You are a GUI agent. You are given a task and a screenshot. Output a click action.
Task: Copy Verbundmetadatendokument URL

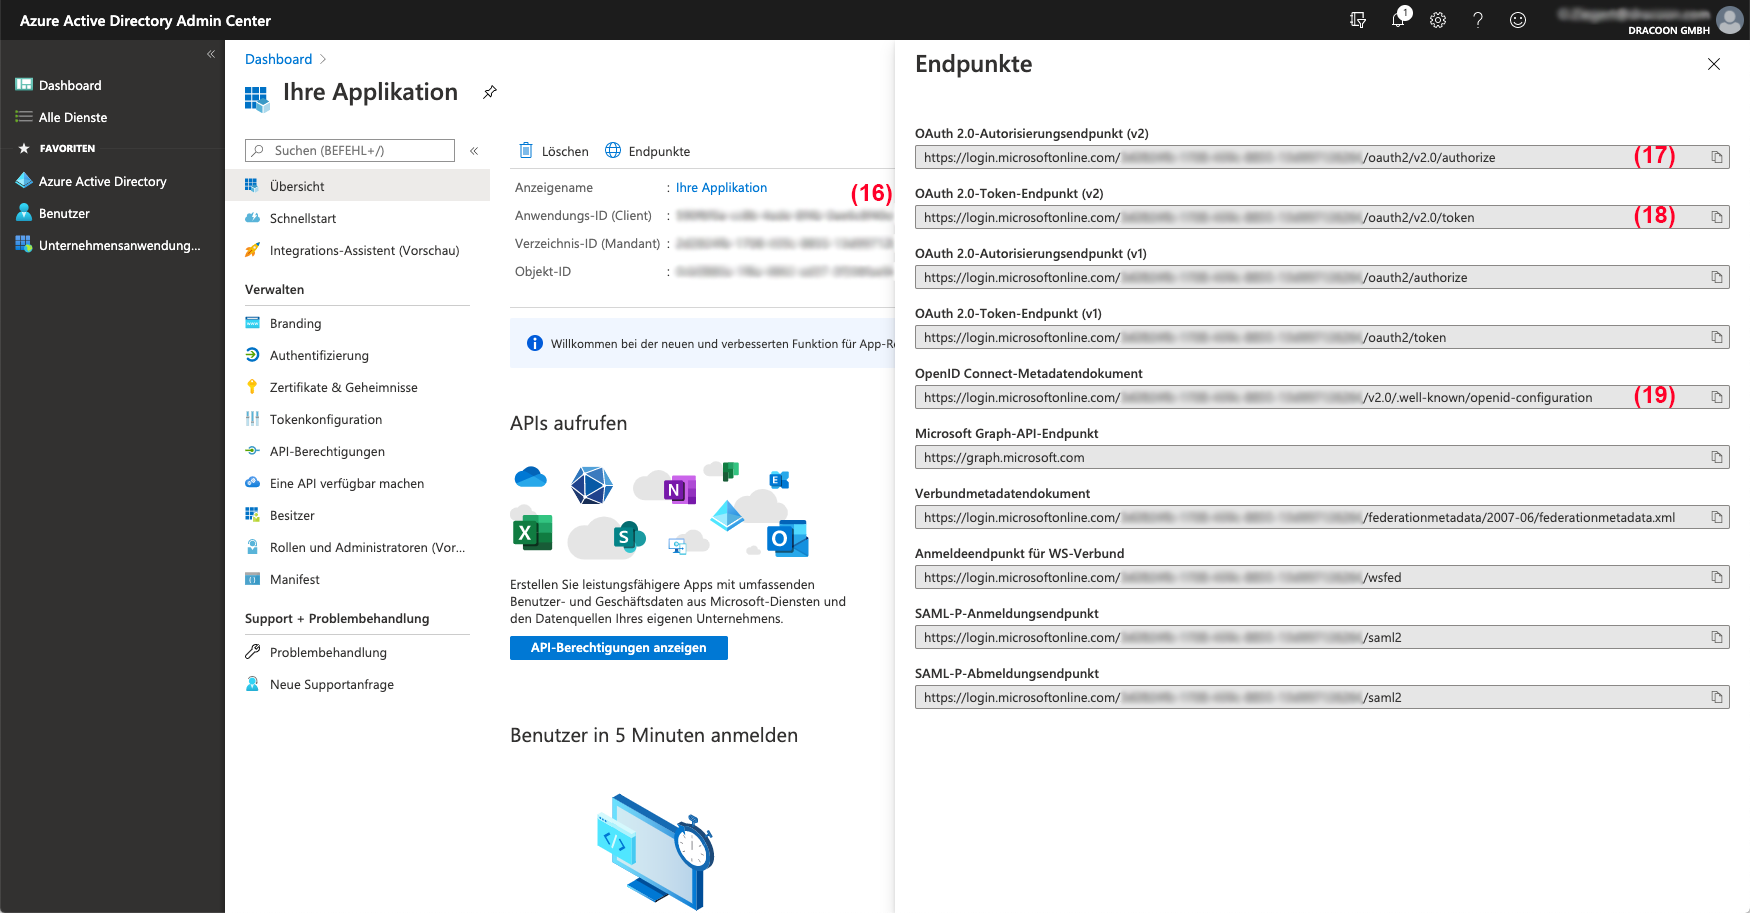tap(1716, 517)
